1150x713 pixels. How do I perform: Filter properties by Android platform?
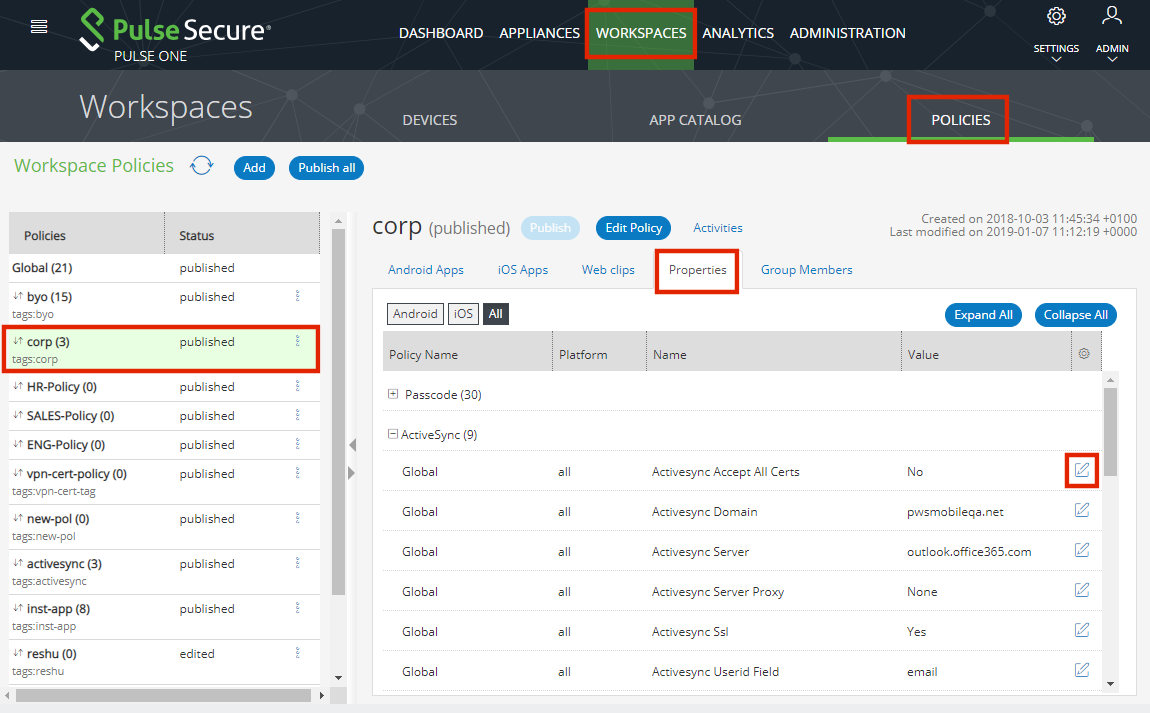415,314
